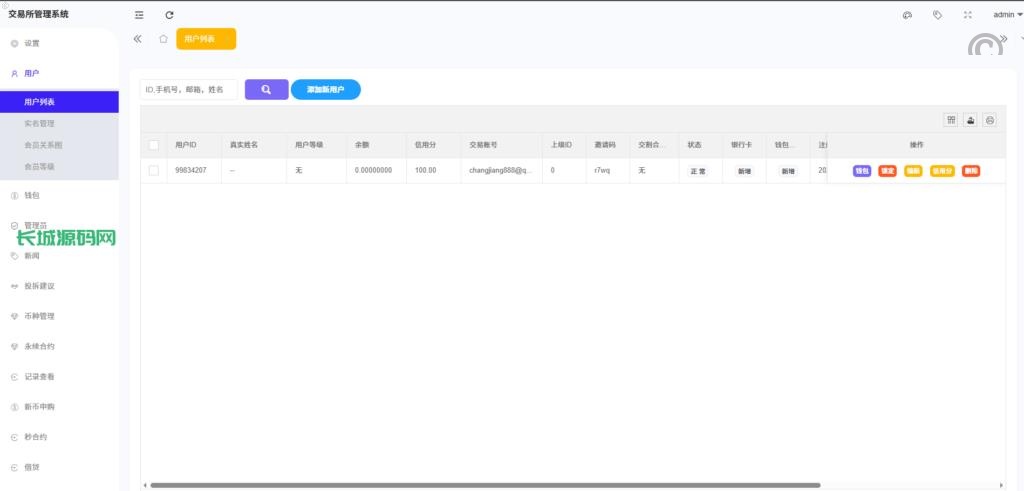Image resolution: width=1024 pixels, height=491 pixels.
Task: Open the admin account dropdown
Action: (x=1007, y=15)
